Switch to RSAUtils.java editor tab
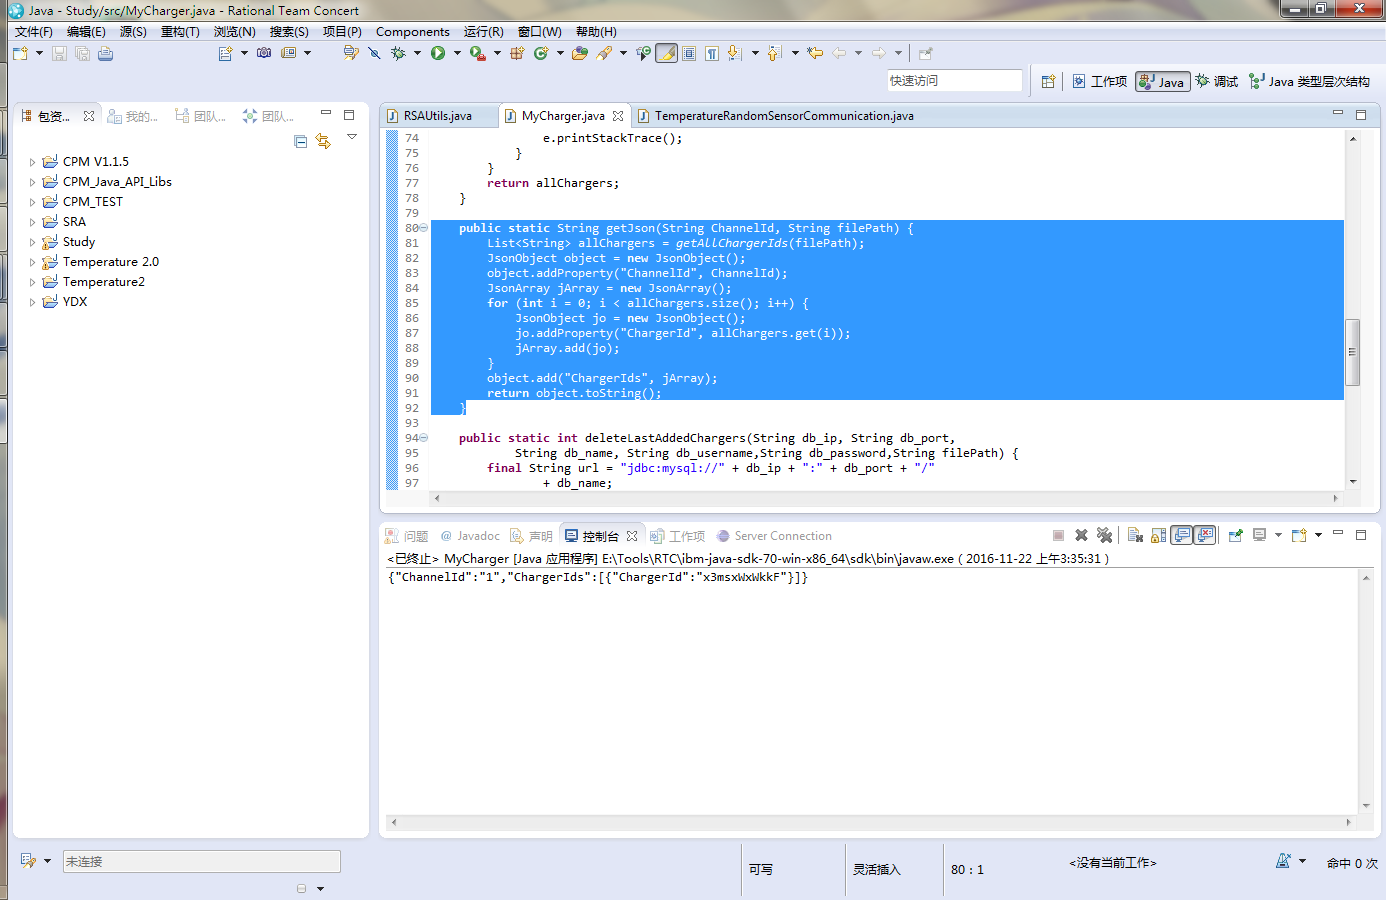 tap(438, 116)
